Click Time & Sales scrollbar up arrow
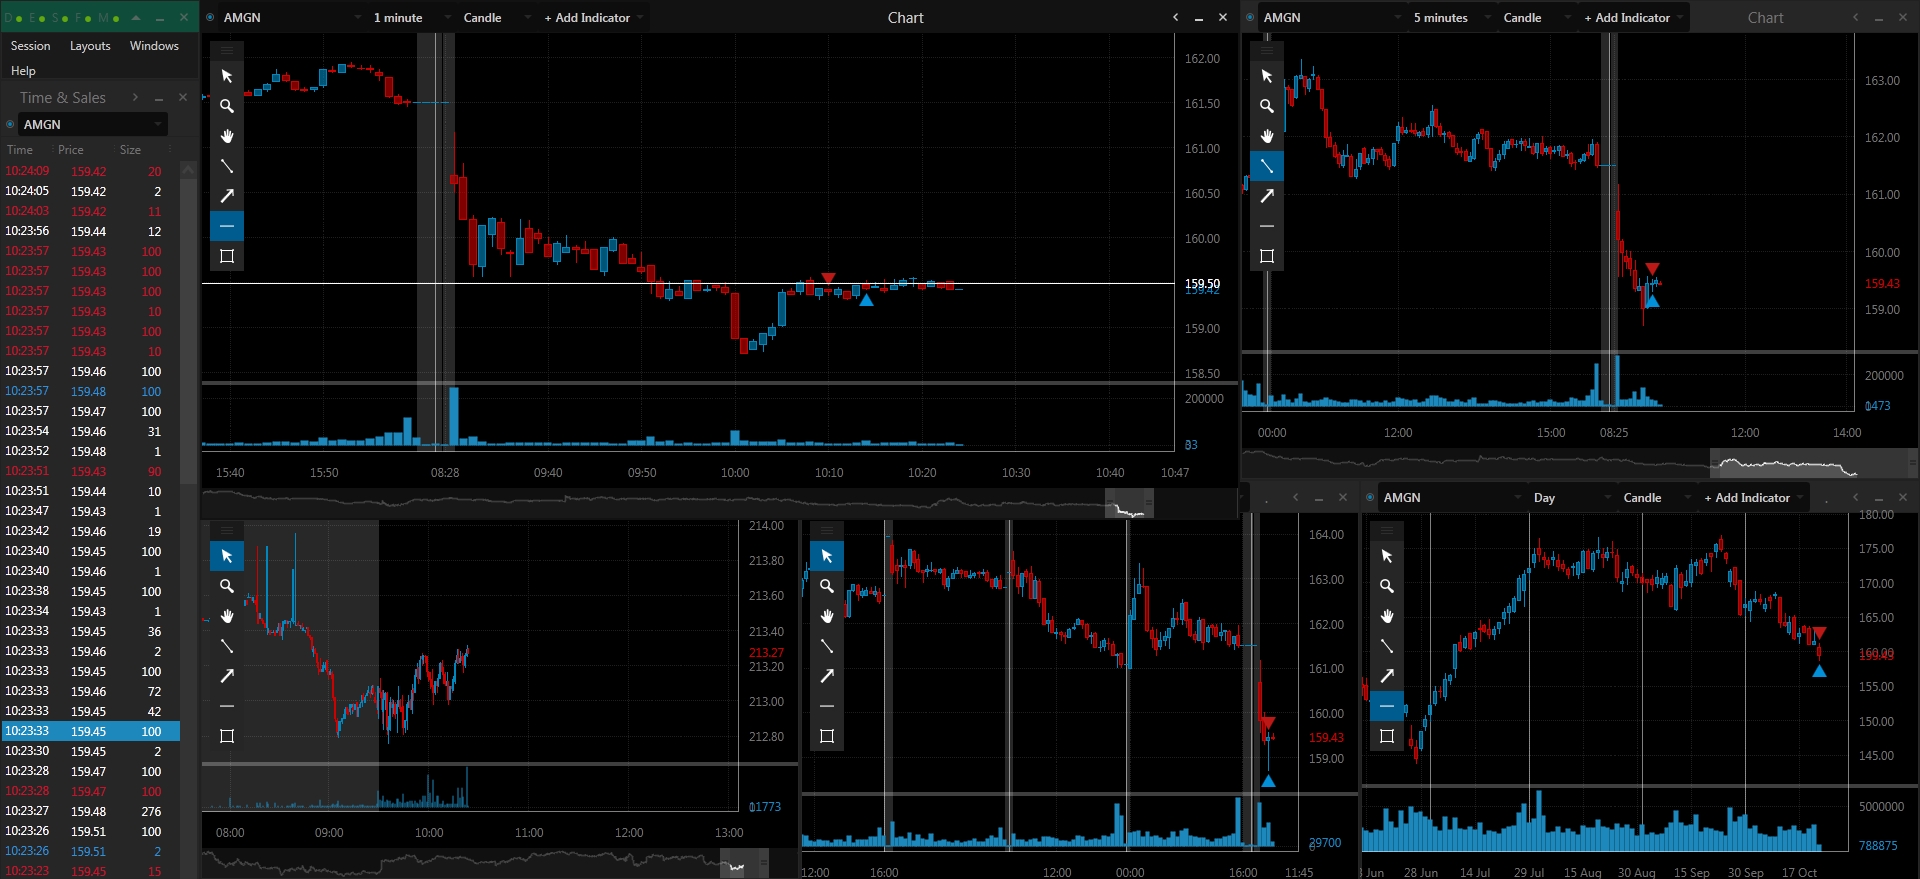Viewport: 1920px width, 879px height. 188,170
